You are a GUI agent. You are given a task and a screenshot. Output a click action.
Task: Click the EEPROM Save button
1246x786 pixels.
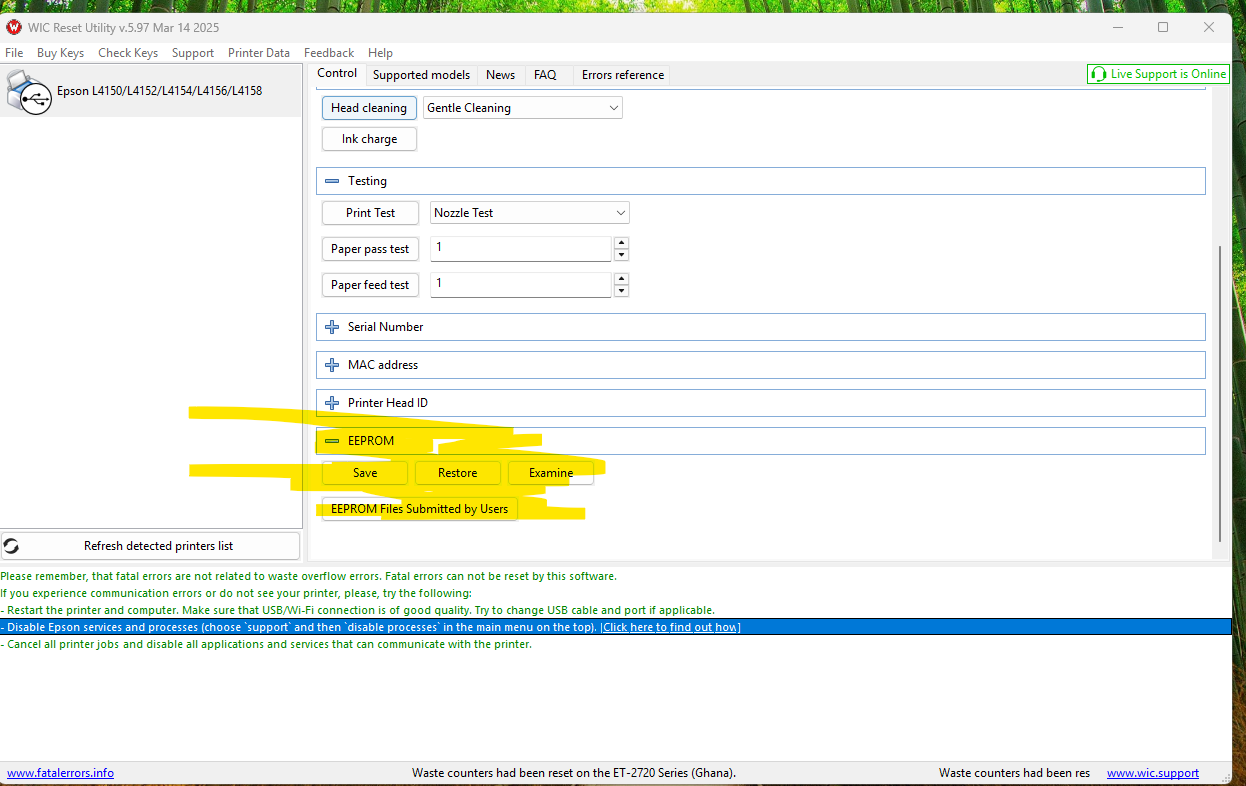[365, 473]
